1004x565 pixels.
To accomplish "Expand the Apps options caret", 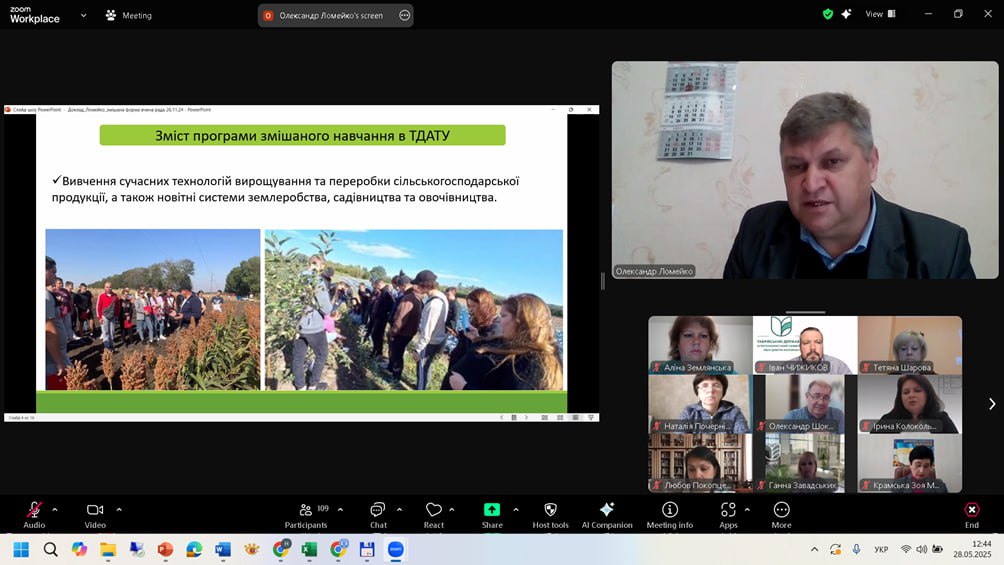I will coord(747,510).
